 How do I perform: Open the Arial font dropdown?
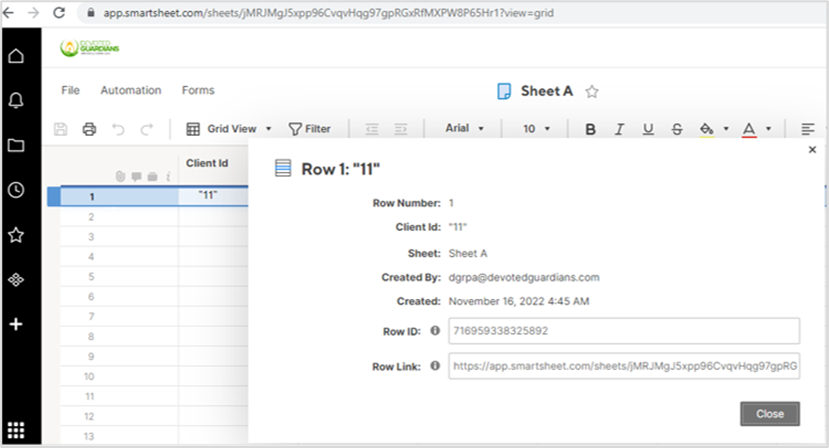464,129
